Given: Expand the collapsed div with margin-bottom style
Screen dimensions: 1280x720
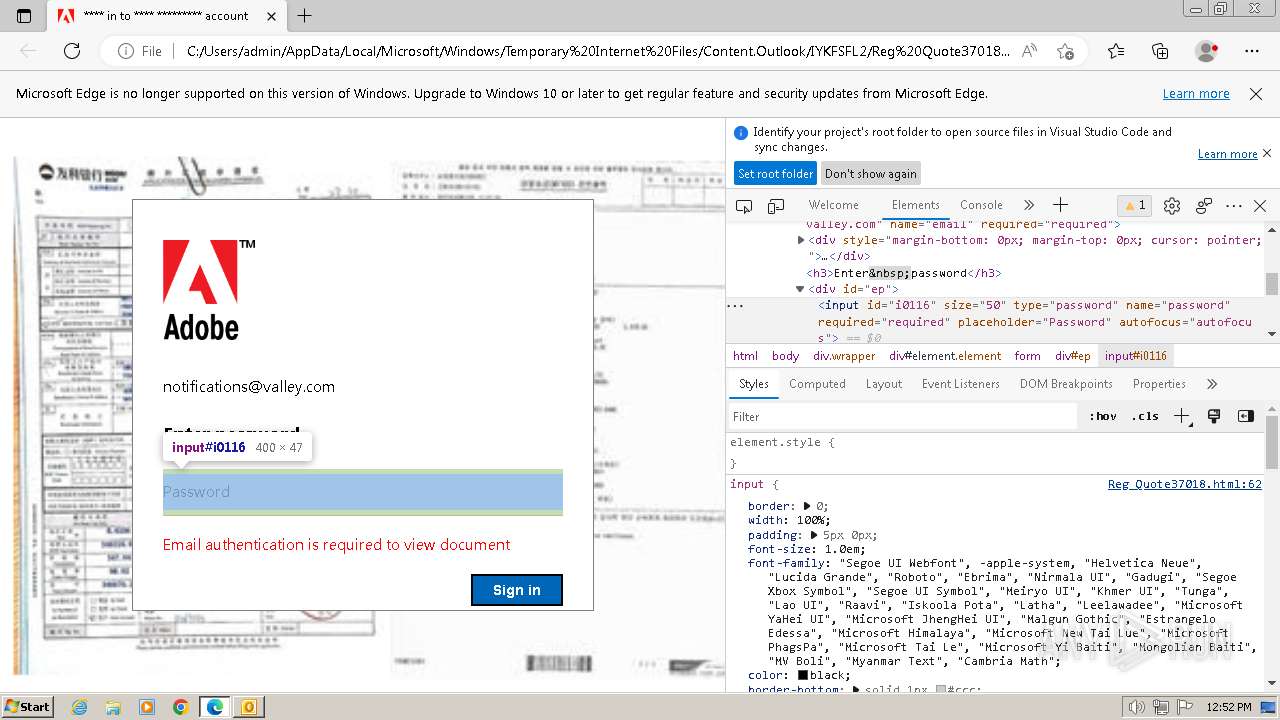Looking at the screenshot, I should coord(801,240).
